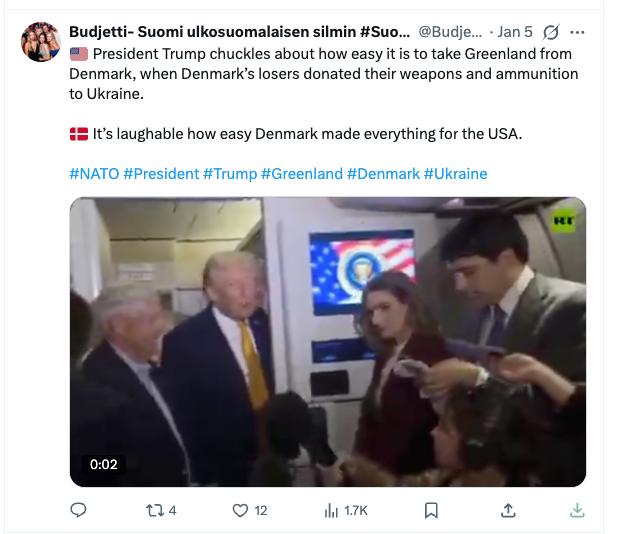Image resolution: width=628 pixels, height=534 pixels.
Task: Open view analytics bar chart icon
Action: 331,510
